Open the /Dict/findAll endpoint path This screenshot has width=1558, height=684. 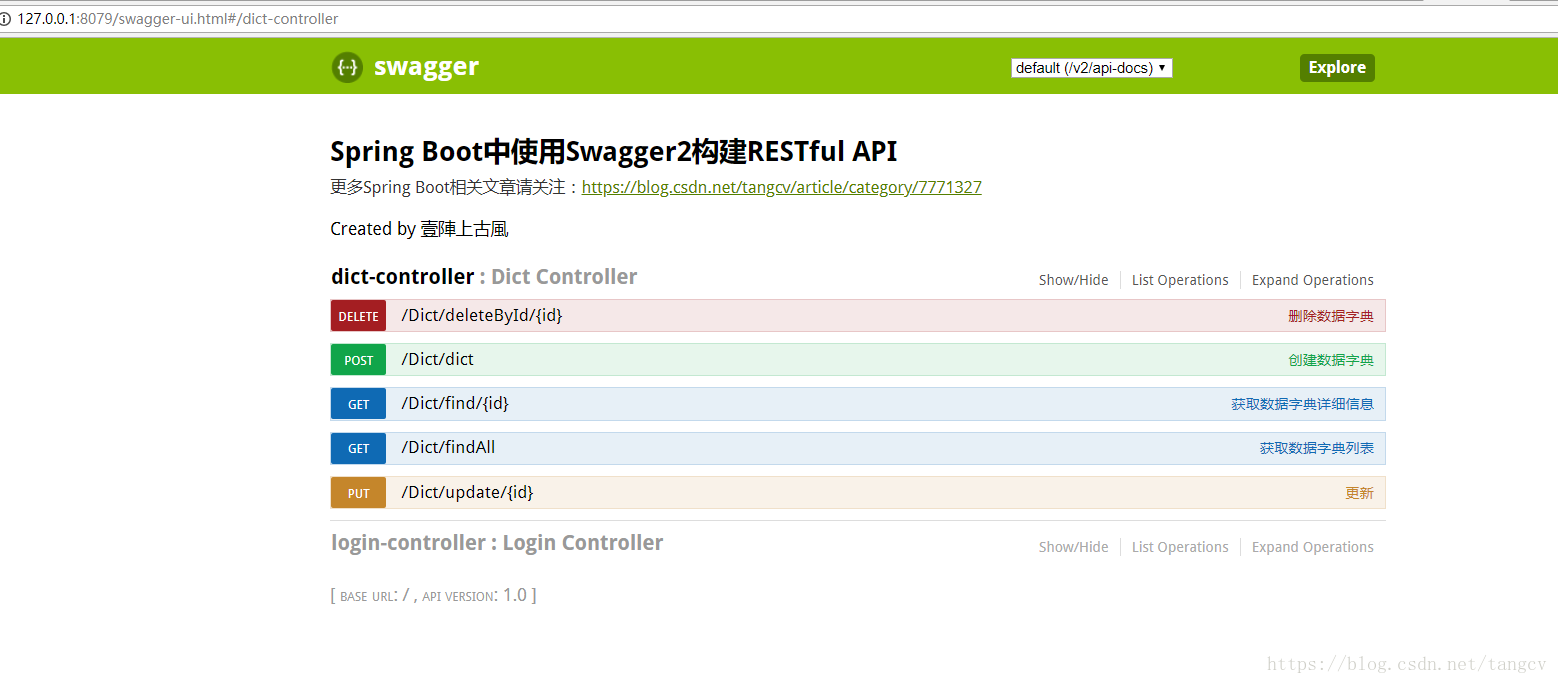click(448, 448)
